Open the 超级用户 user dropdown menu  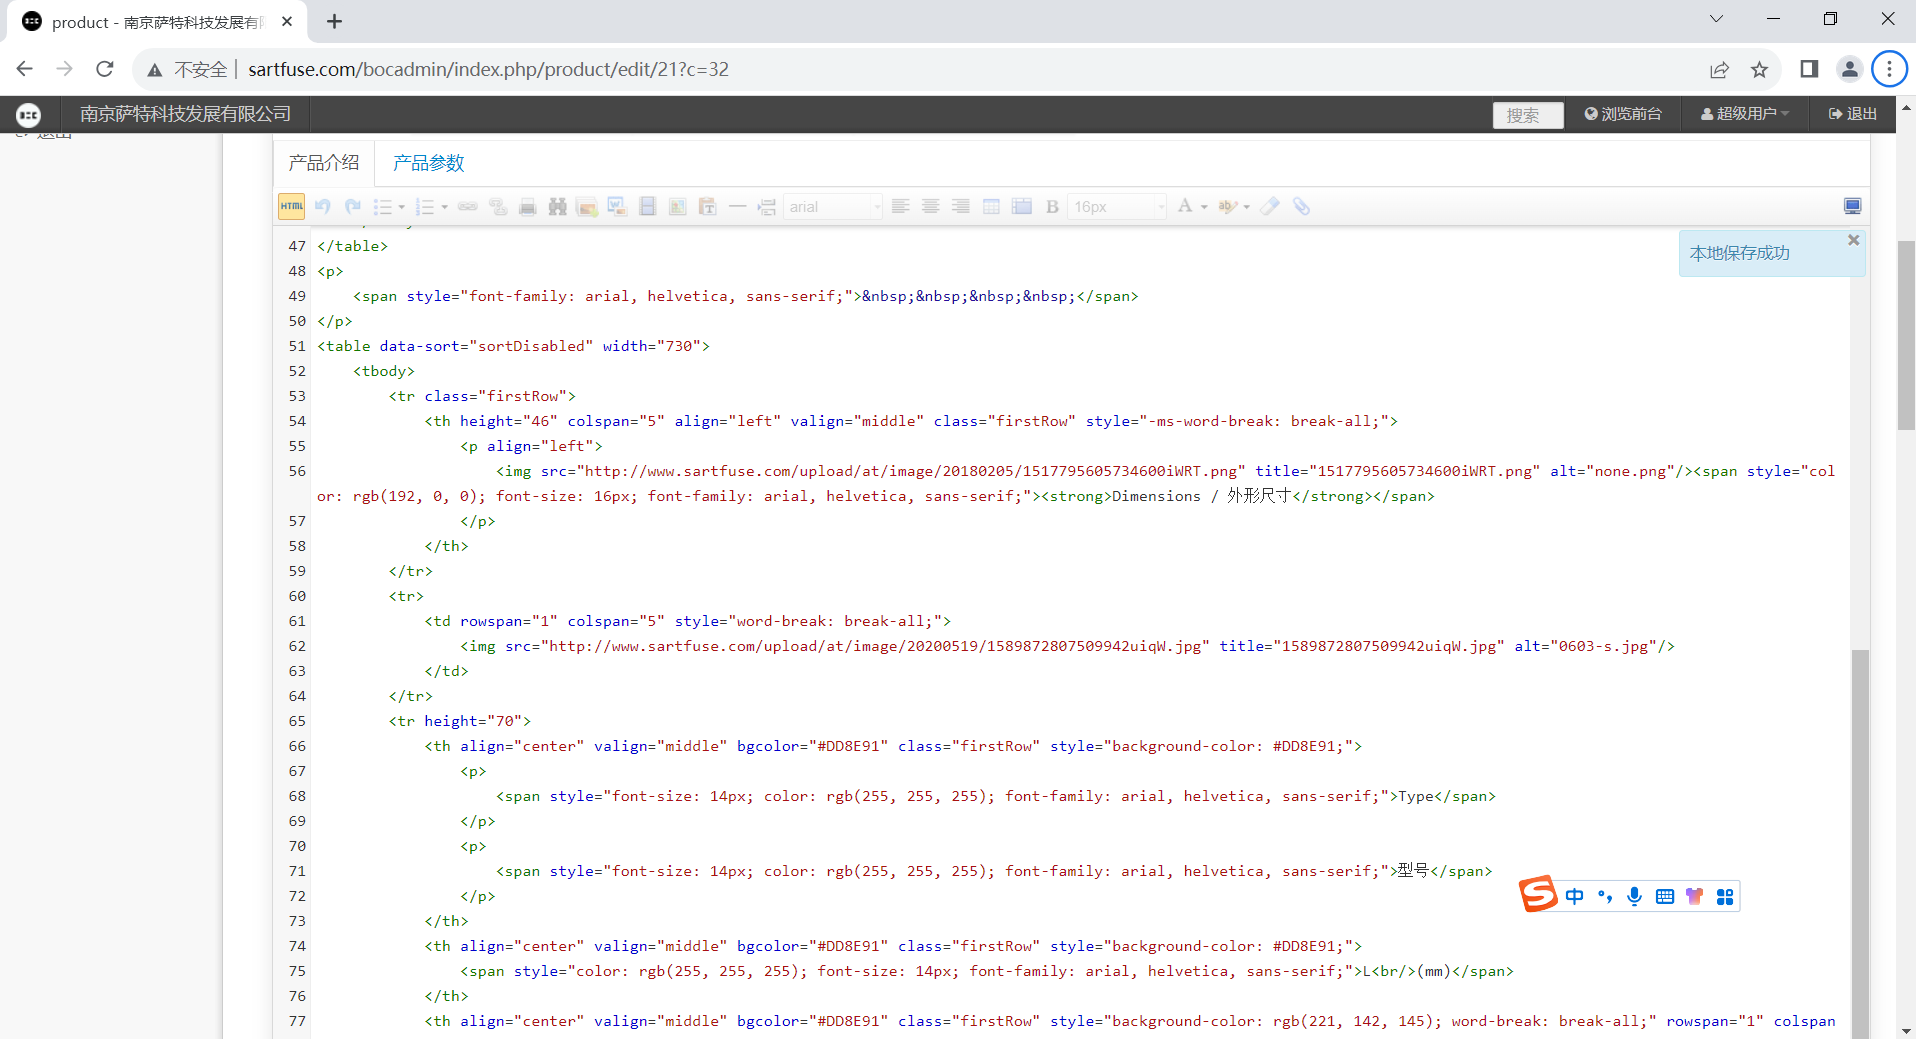pos(1745,114)
